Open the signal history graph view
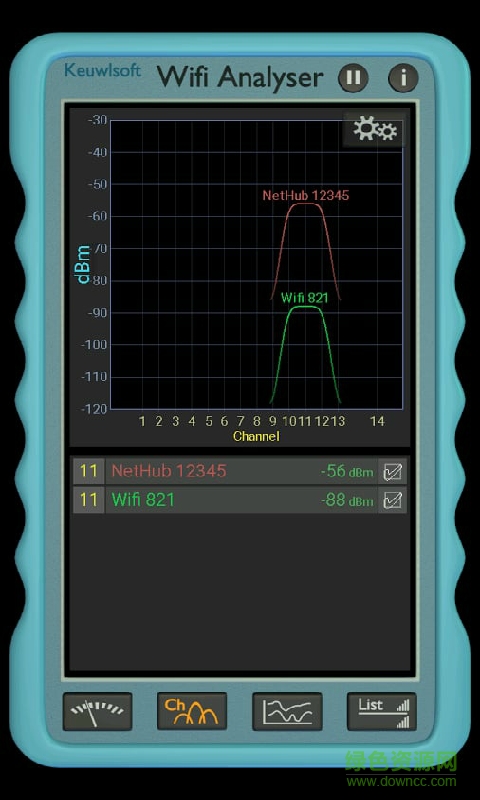Image resolution: width=480 pixels, height=800 pixels. coord(287,711)
